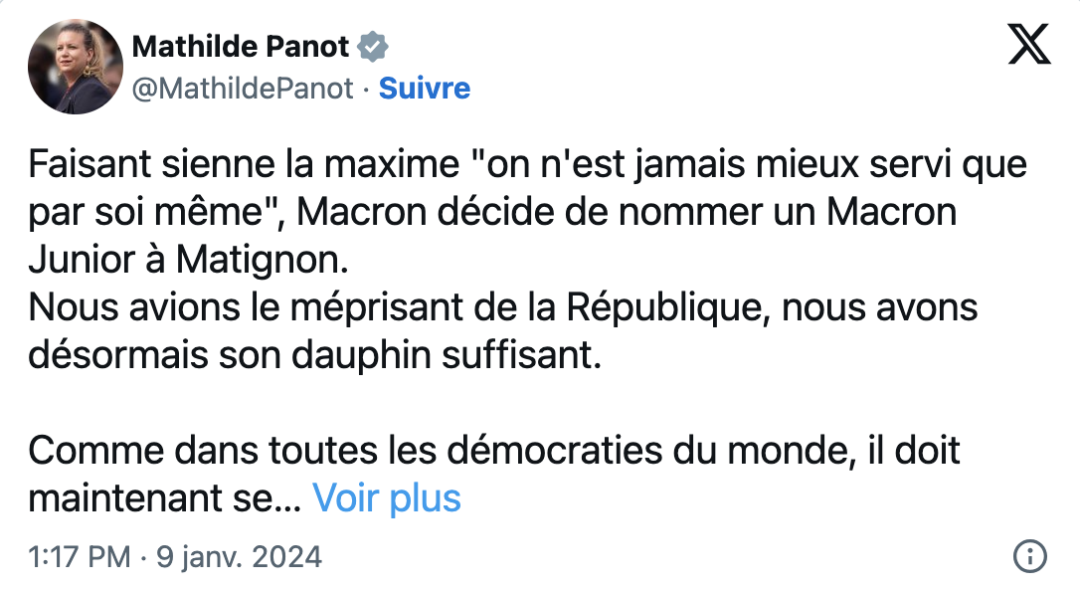Click the display name Mathilde Panot

pyautogui.click(x=241, y=46)
